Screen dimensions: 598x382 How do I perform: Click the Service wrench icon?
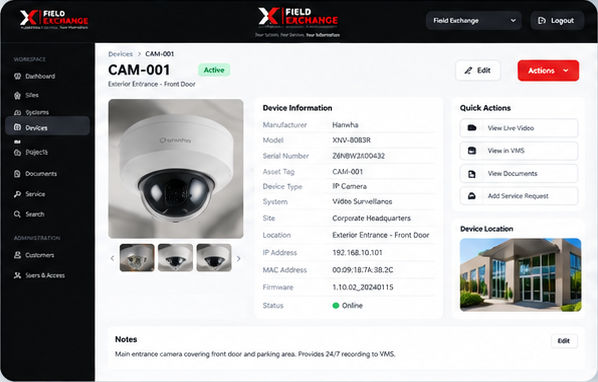(17, 194)
